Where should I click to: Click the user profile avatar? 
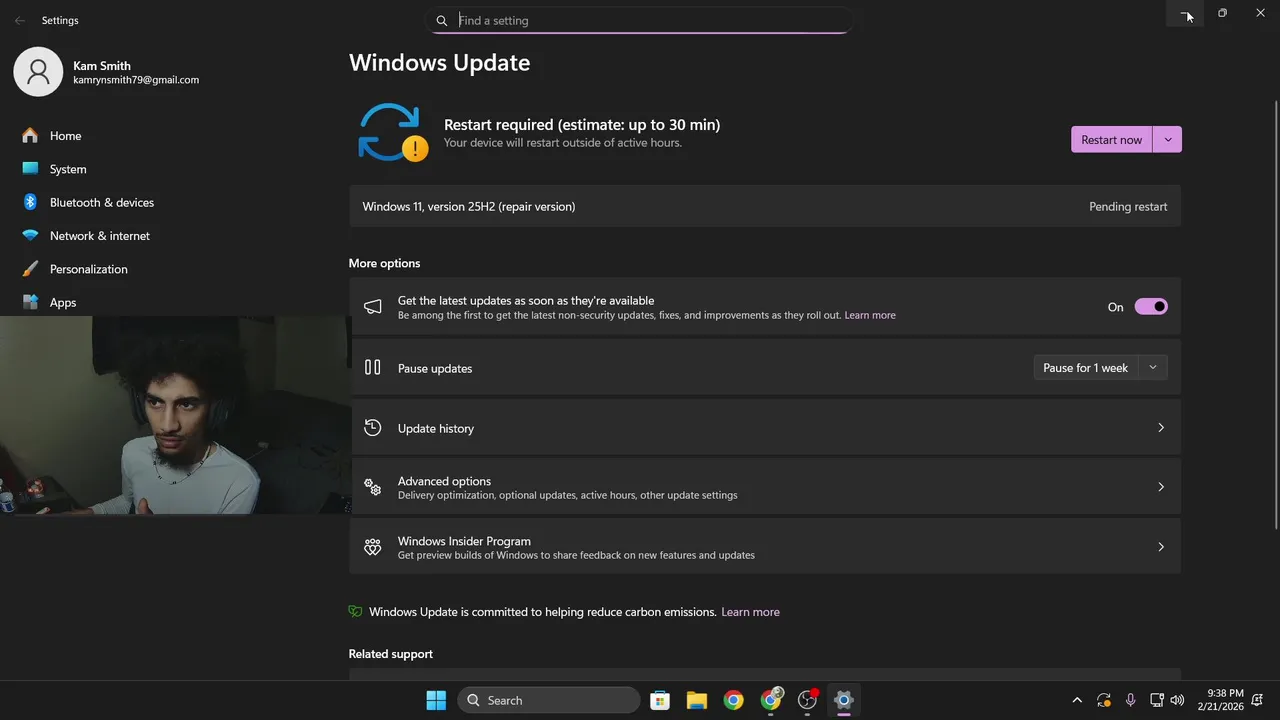[38, 72]
